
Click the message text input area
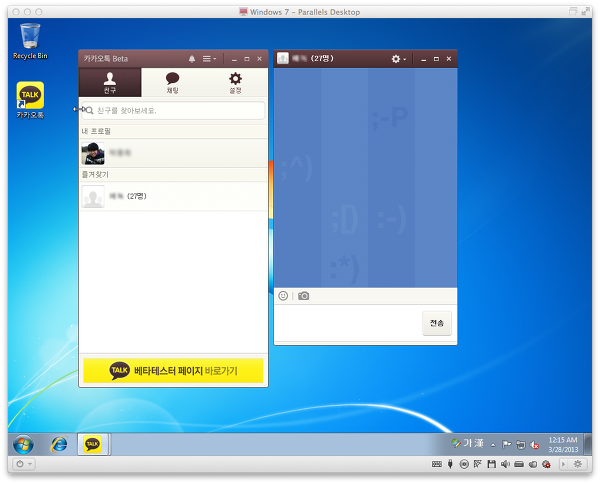tap(347, 323)
